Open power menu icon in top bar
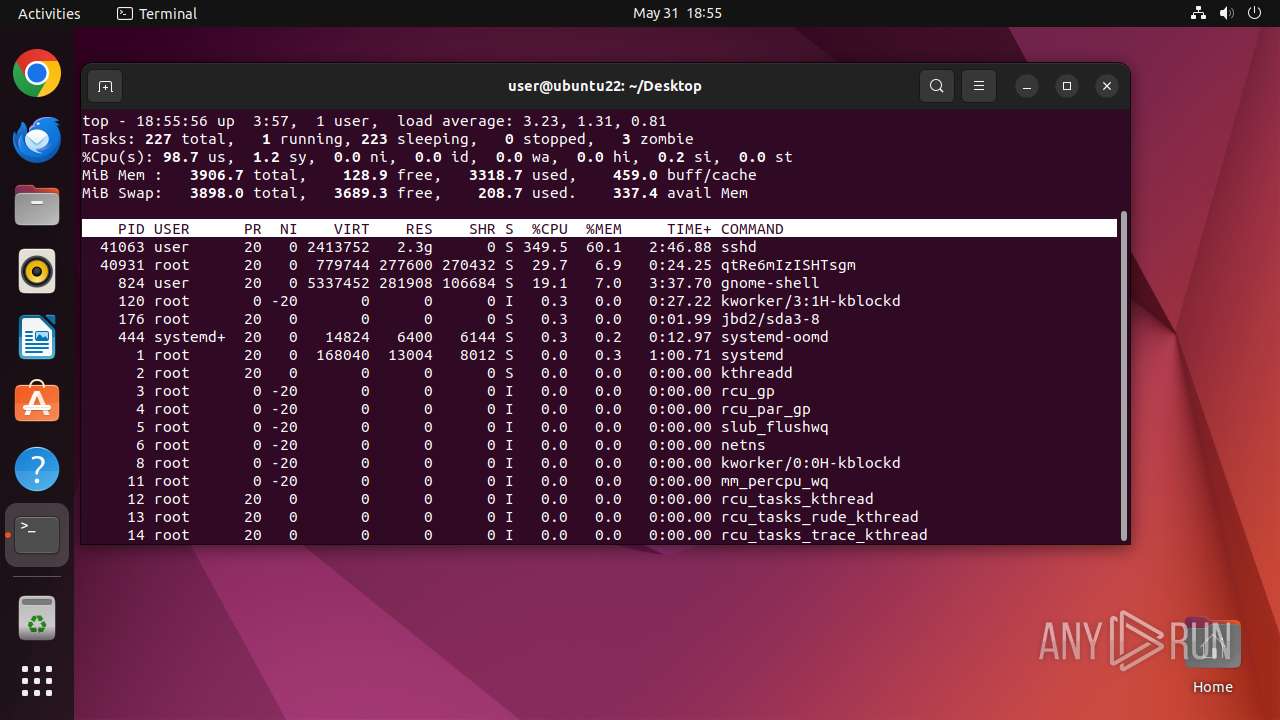The height and width of the screenshot is (720, 1280). [1255, 13]
